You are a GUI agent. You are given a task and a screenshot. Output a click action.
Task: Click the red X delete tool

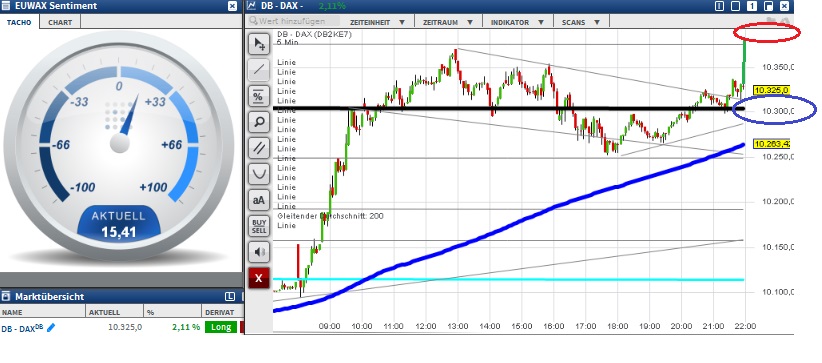(x=259, y=278)
